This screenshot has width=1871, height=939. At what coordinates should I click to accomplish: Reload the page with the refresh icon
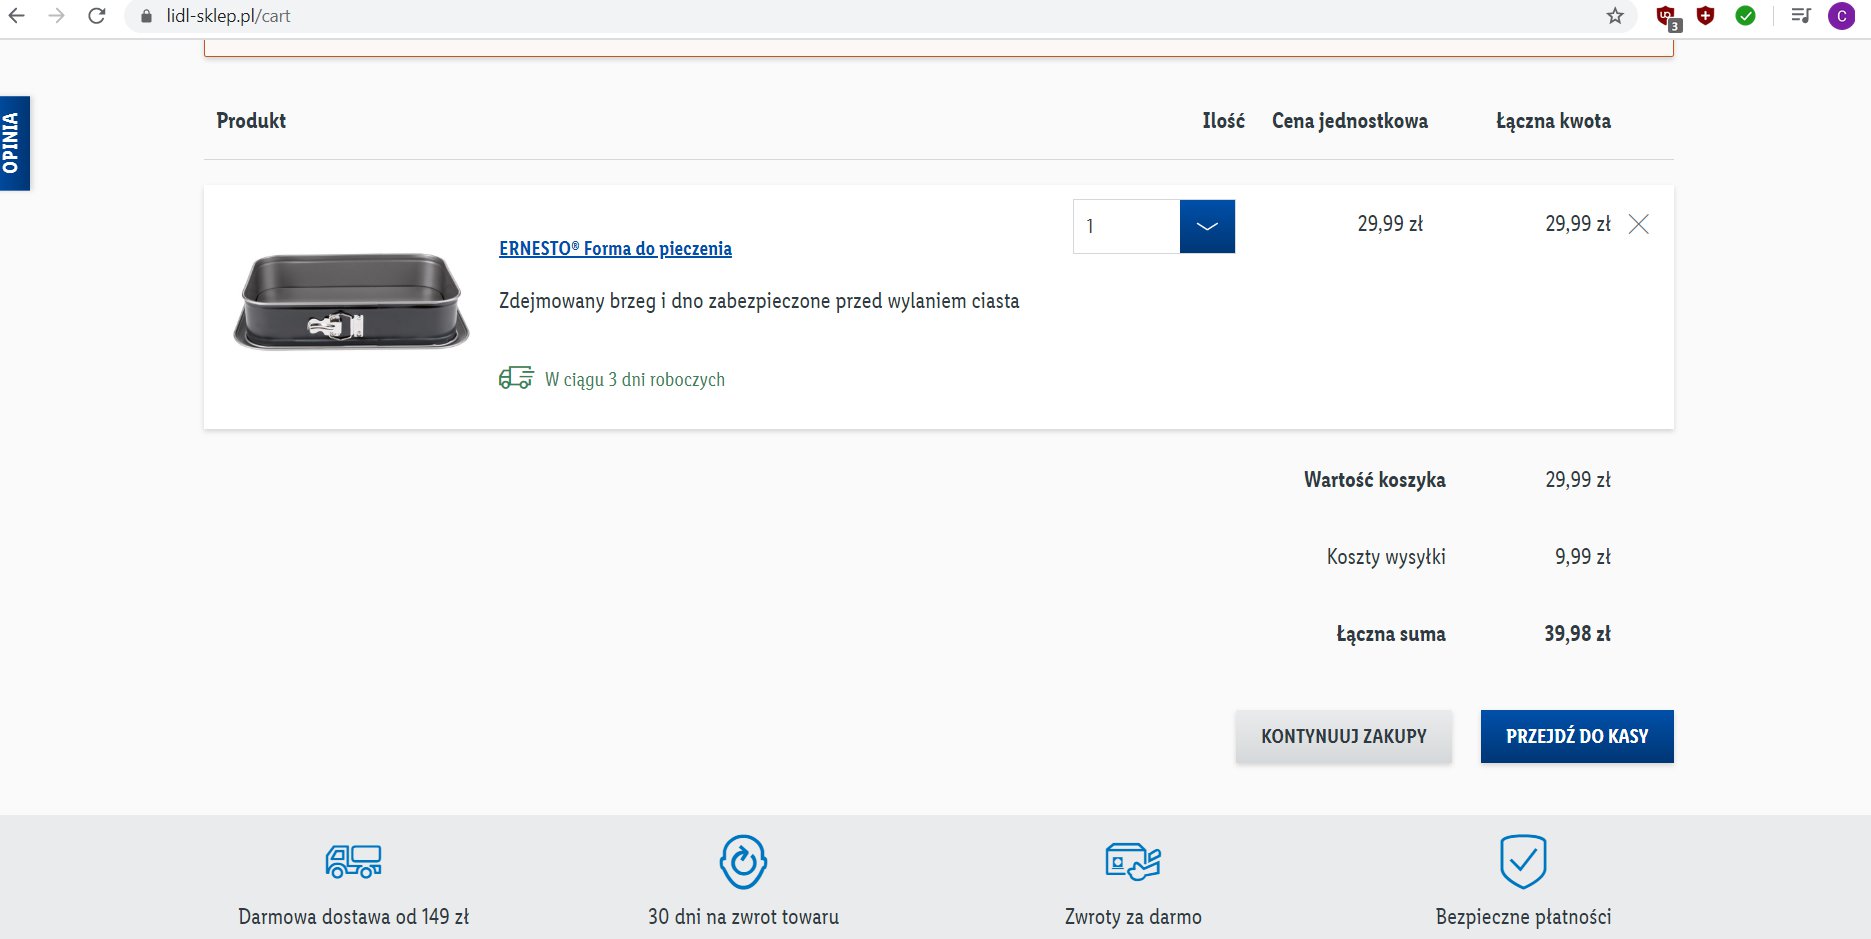point(97,16)
